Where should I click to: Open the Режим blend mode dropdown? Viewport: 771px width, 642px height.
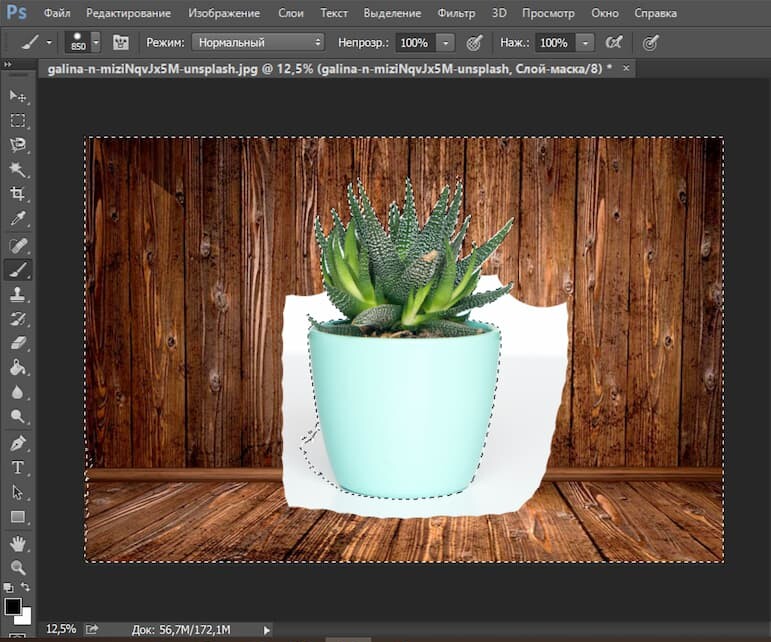[259, 43]
